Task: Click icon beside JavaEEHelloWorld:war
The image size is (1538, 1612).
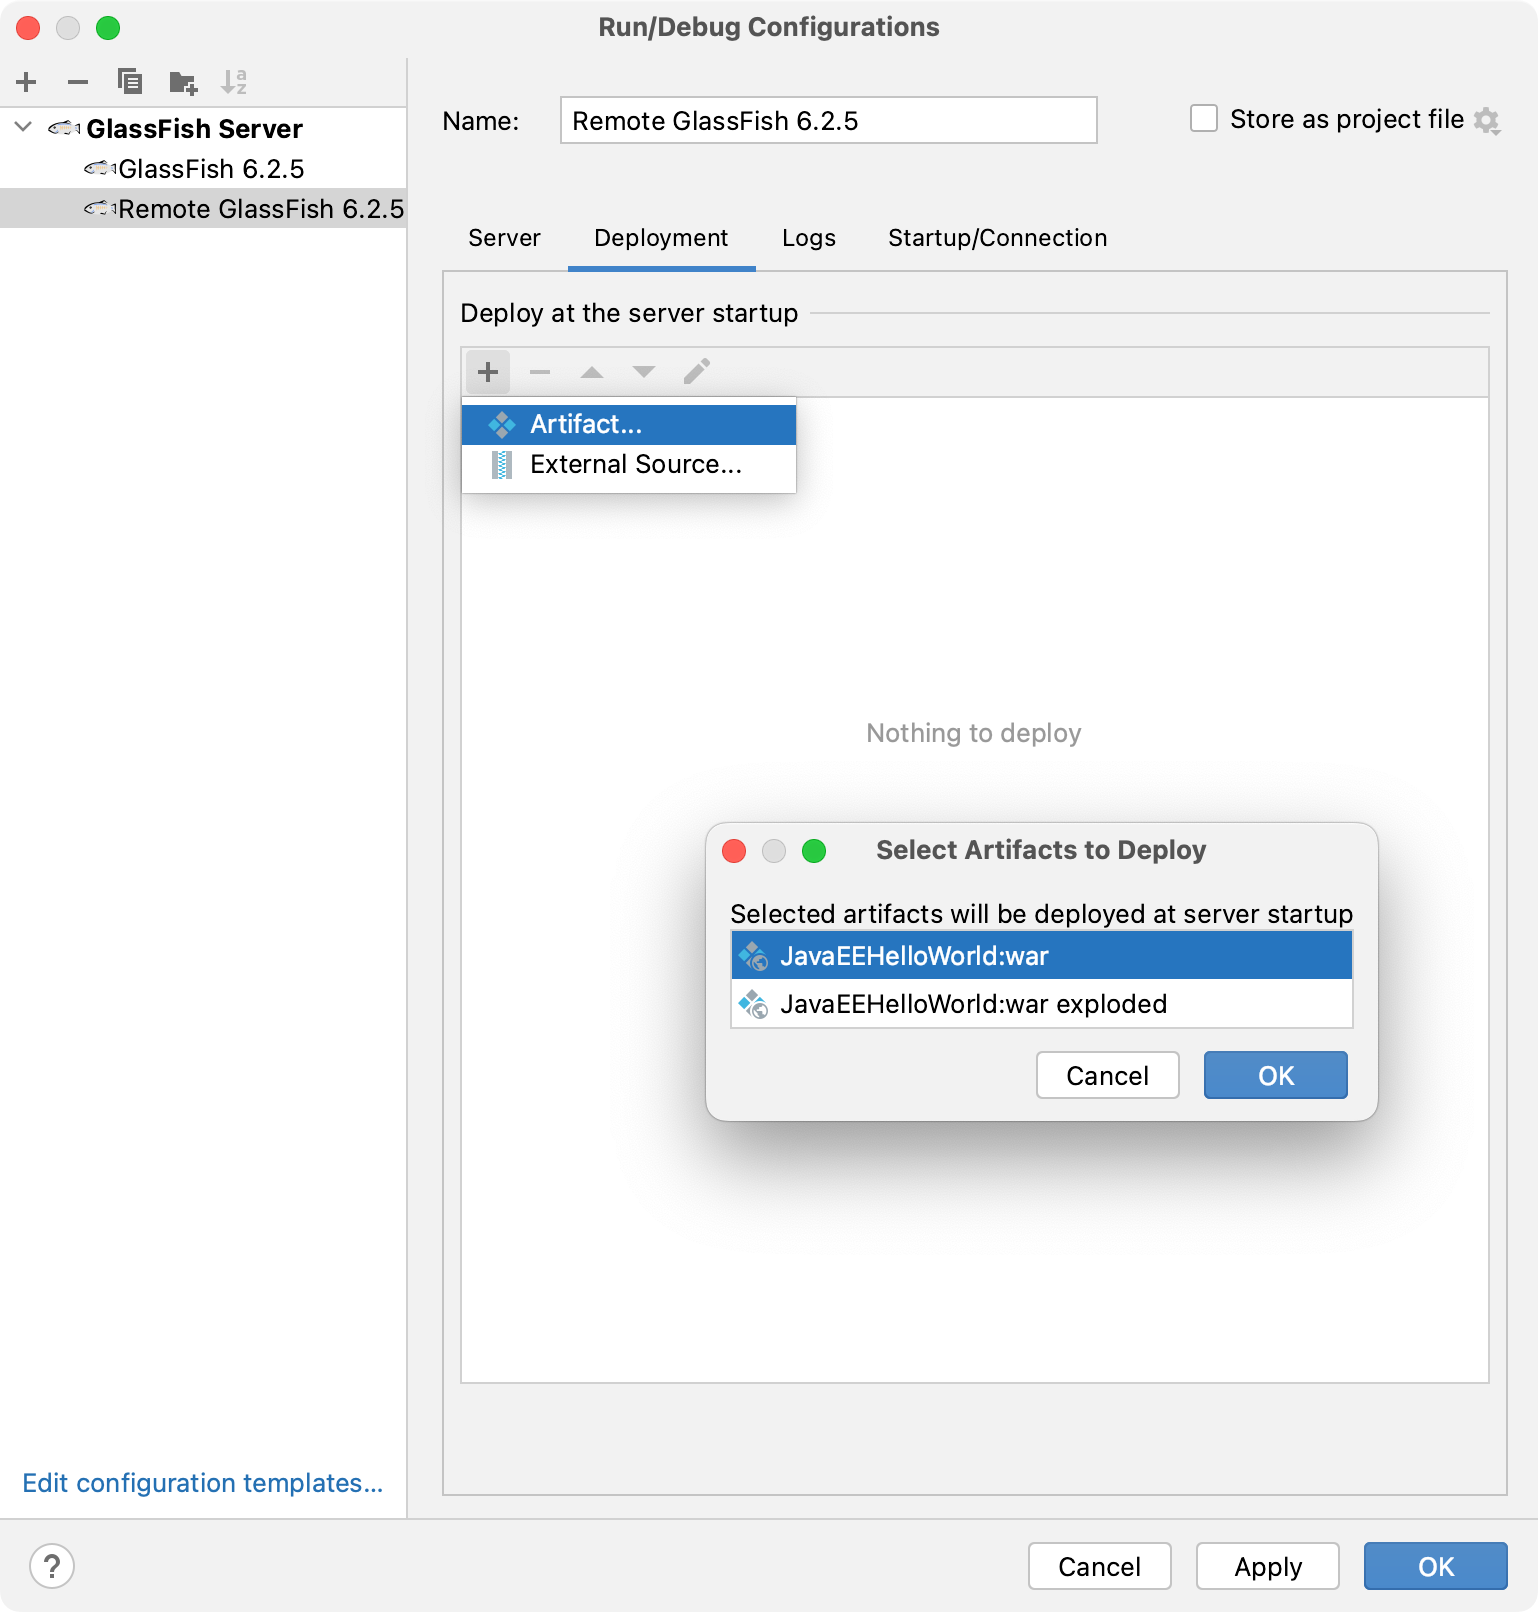Action: (x=753, y=956)
